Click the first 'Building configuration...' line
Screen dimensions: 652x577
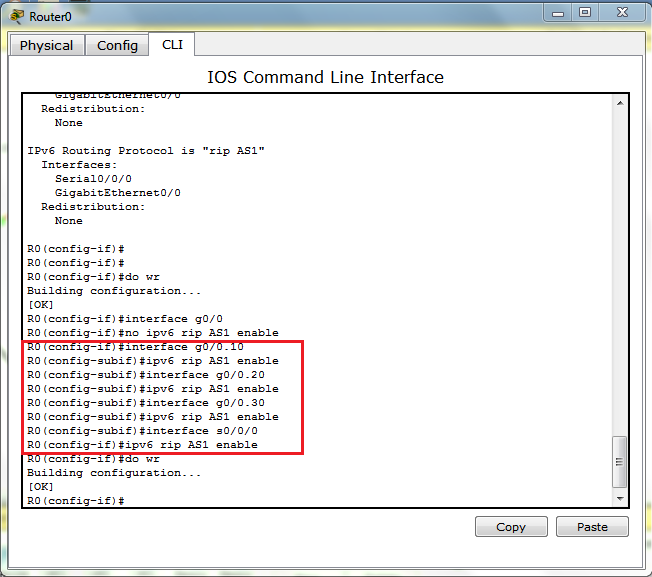114,291
